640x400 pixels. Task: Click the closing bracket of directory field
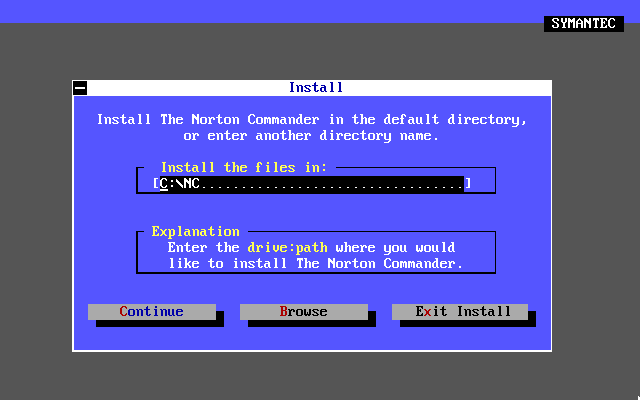[x=468, y=183]
